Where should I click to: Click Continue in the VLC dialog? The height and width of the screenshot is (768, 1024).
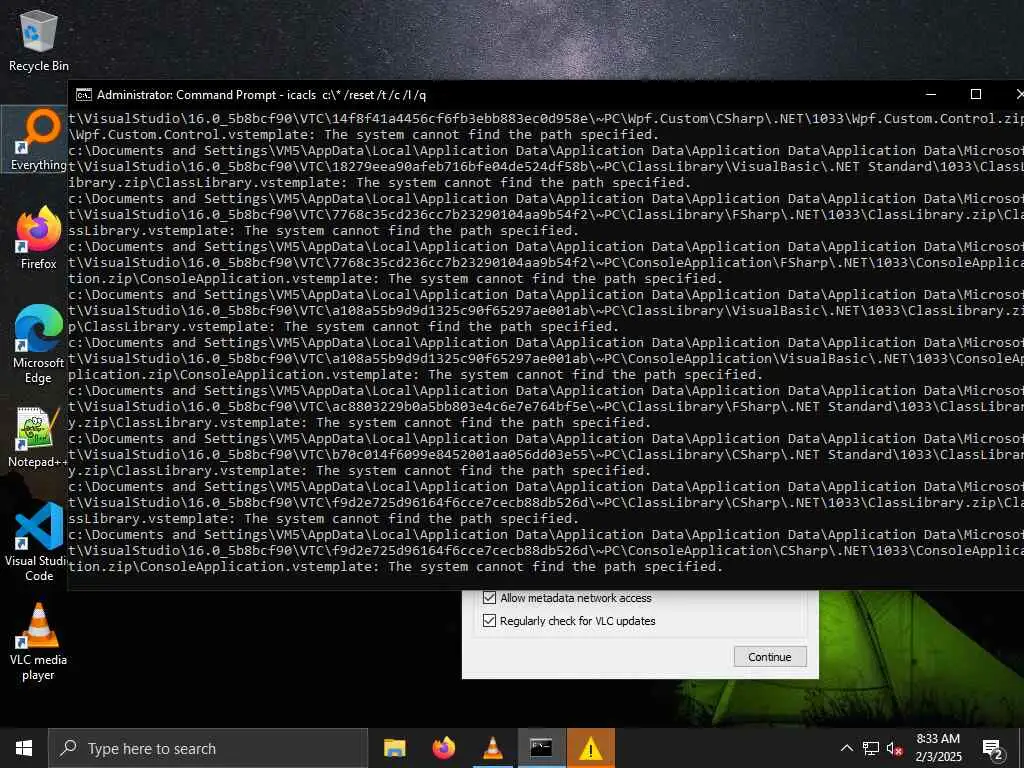770,657
